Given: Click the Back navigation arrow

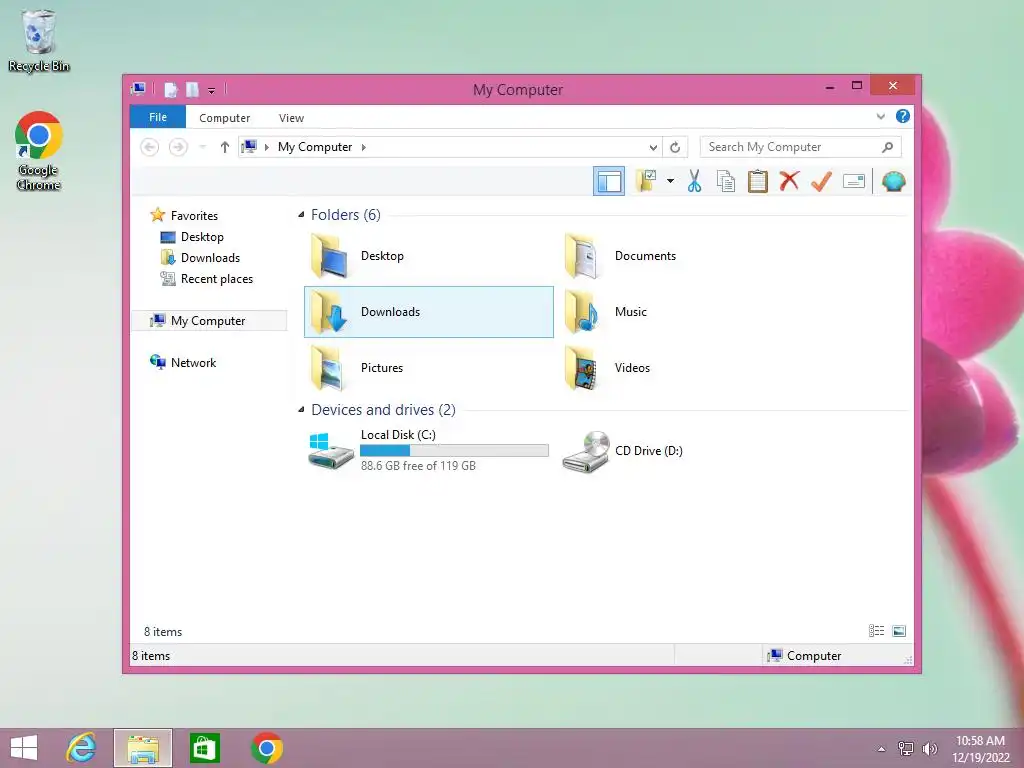Looking at the screenshot, I should coord(150,147).
